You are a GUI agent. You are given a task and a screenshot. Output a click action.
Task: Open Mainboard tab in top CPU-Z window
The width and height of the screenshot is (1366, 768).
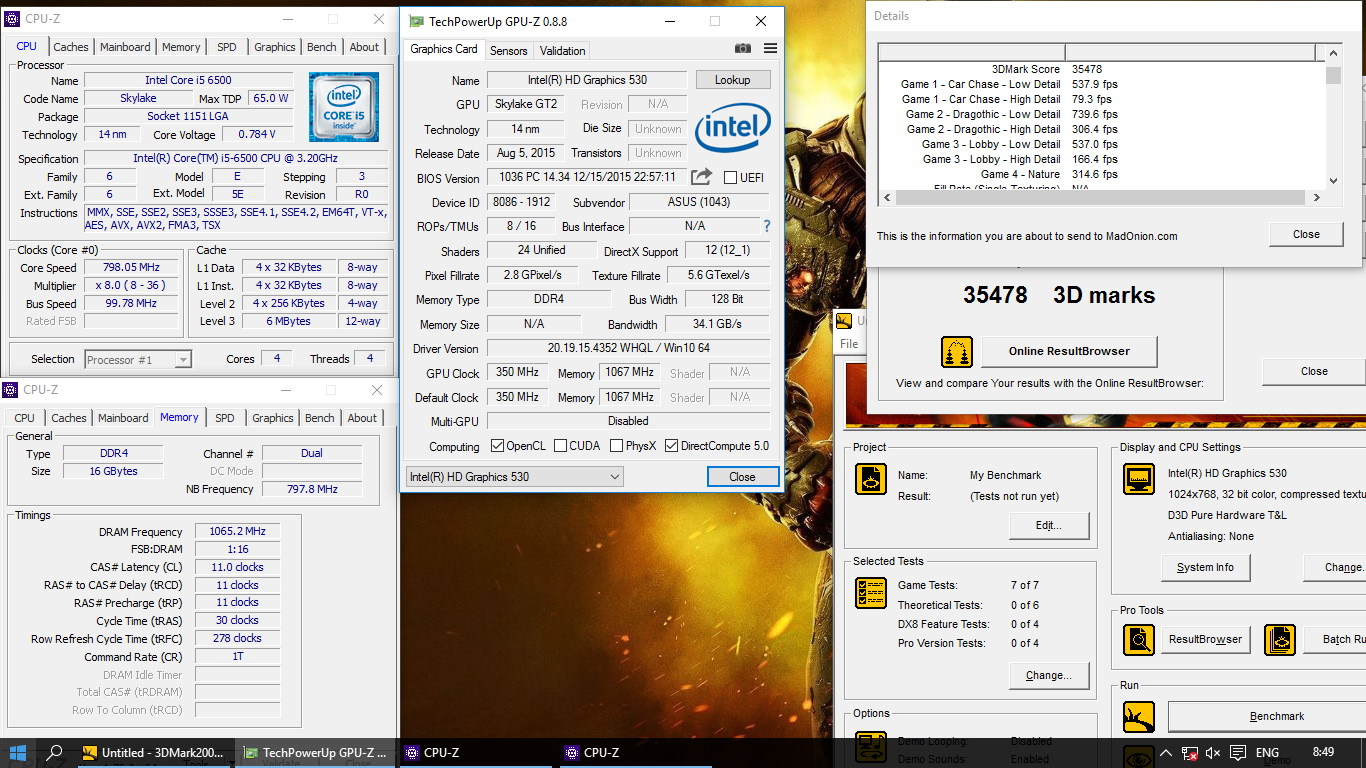point(125,47)
